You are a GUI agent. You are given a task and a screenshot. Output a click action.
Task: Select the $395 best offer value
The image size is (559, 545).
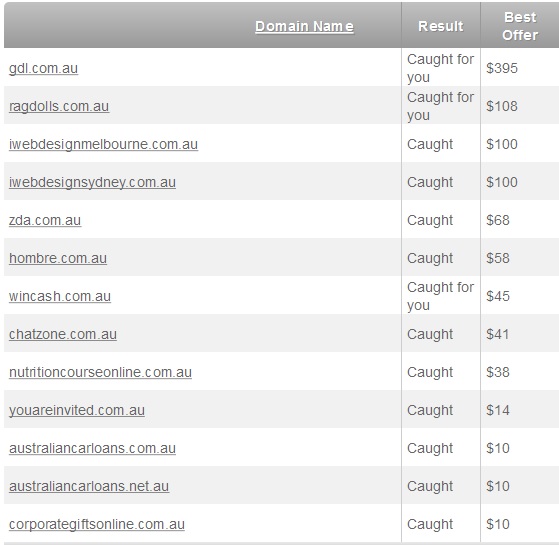502,68
